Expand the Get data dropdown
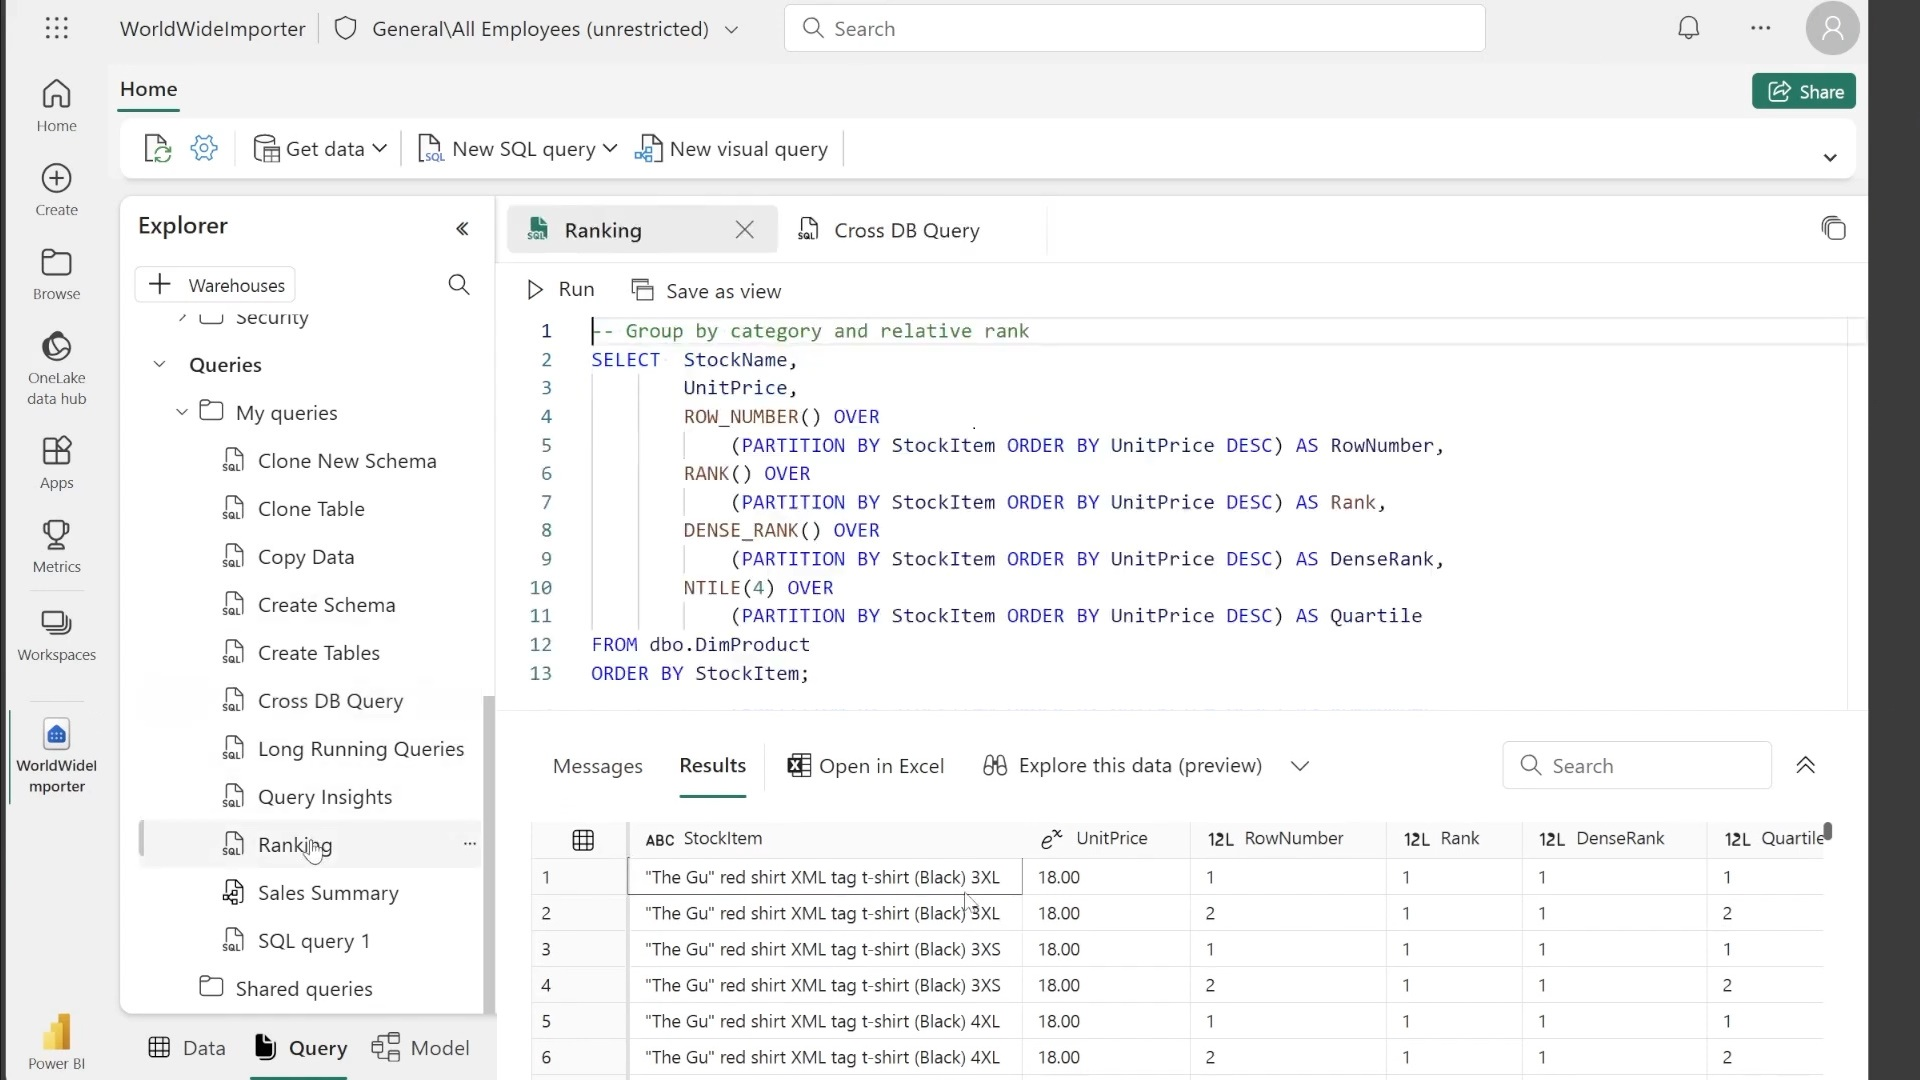 click(x=378, y=148)
